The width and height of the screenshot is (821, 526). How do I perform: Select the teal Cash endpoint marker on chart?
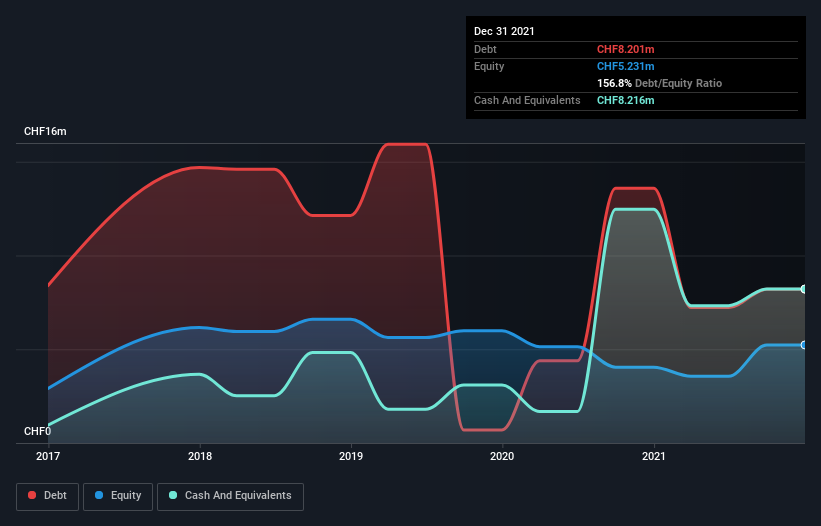click(x=804, y=289)
